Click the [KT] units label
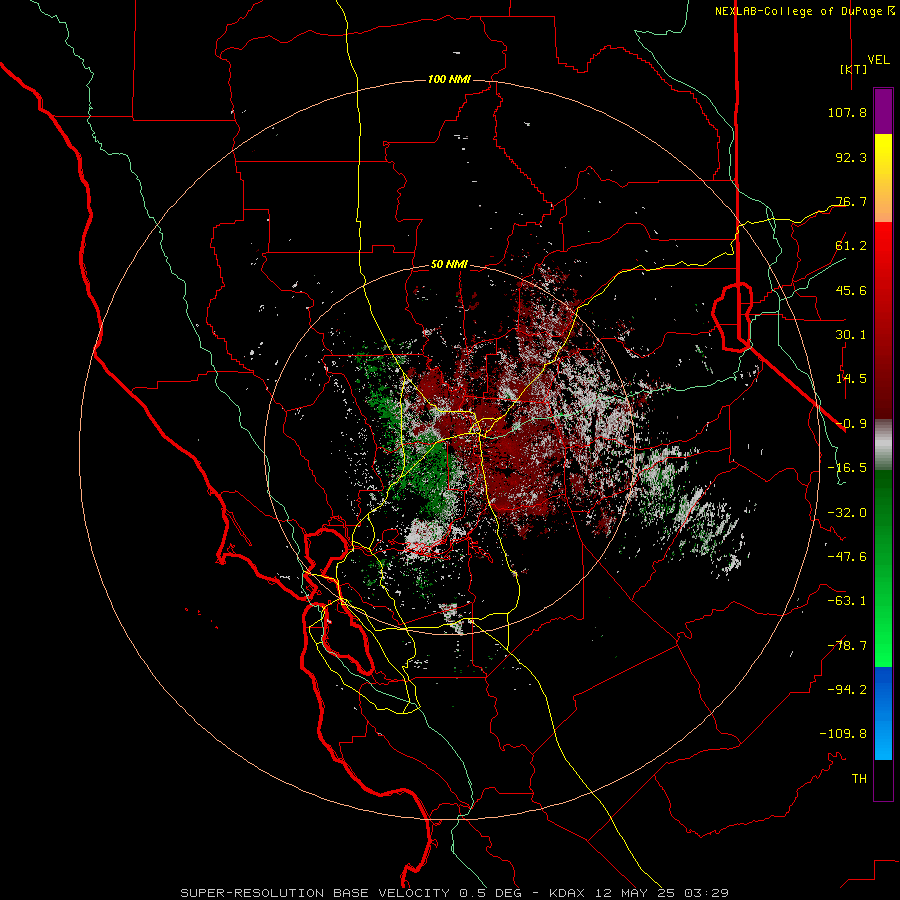Image resolution: width=900 pixels, height=900 pixels. [x=853, y=69]
